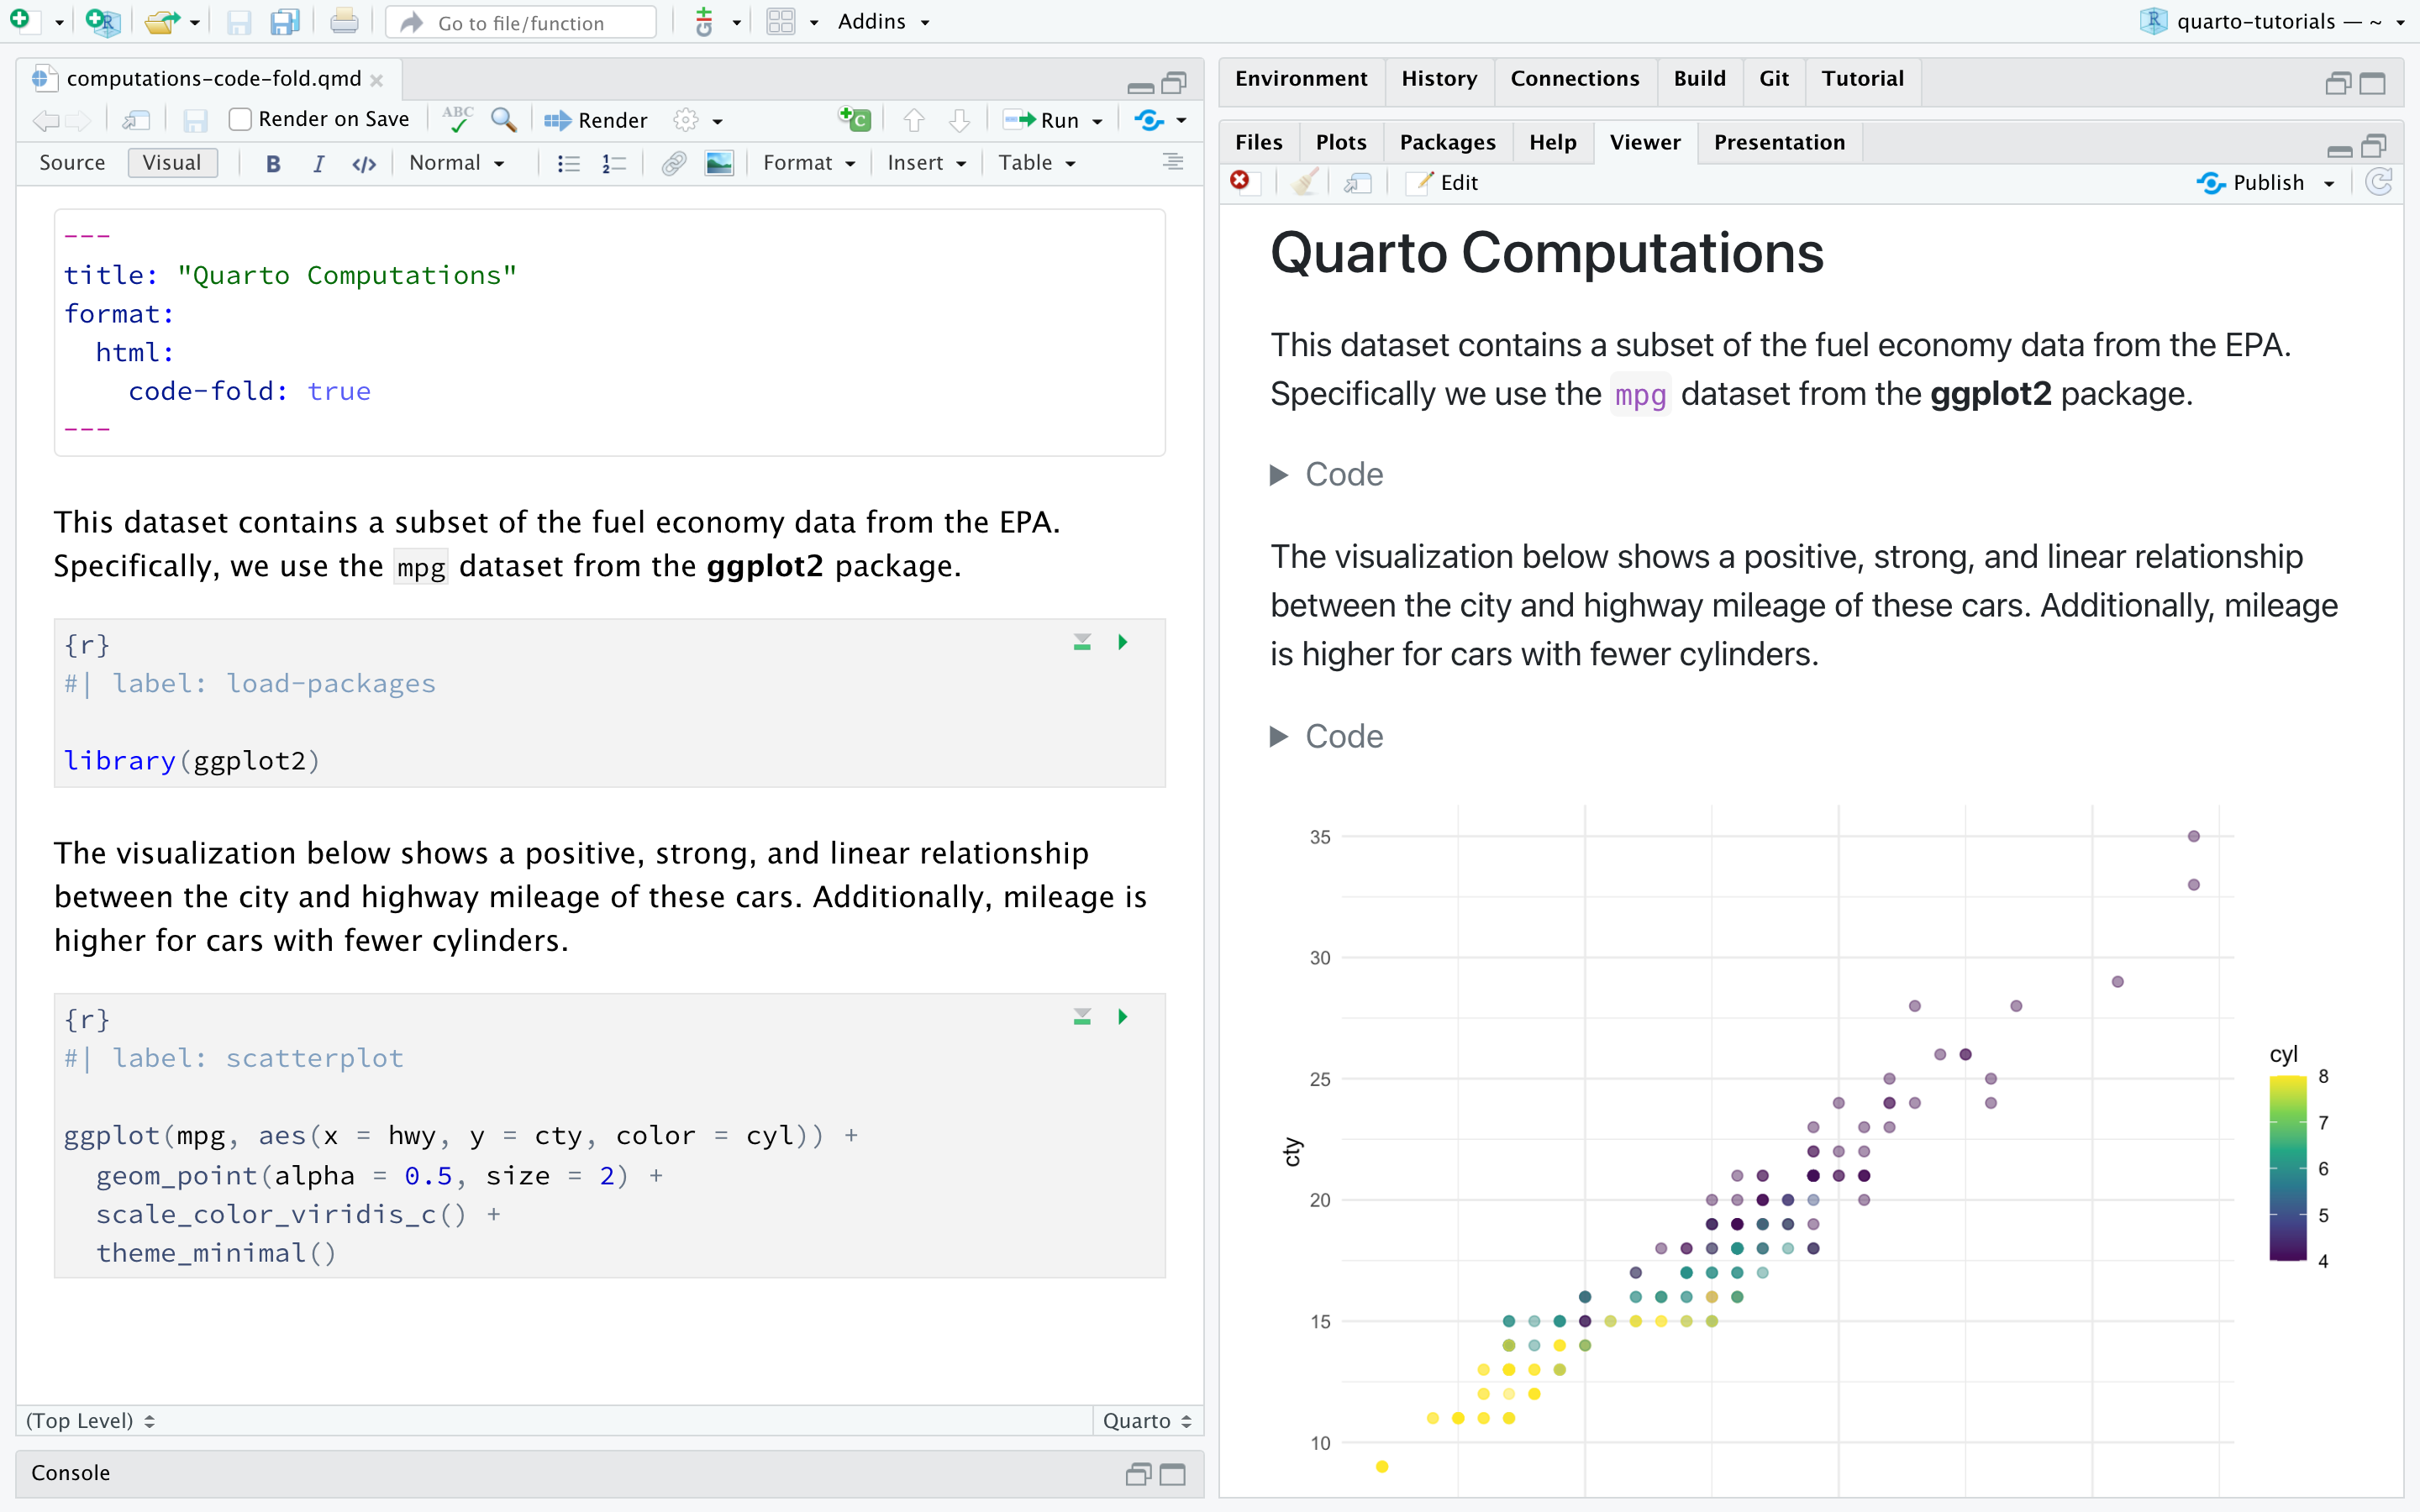Click the Console tab at bottom
The image size is (2420, 1512).
tap(73, 1473)
